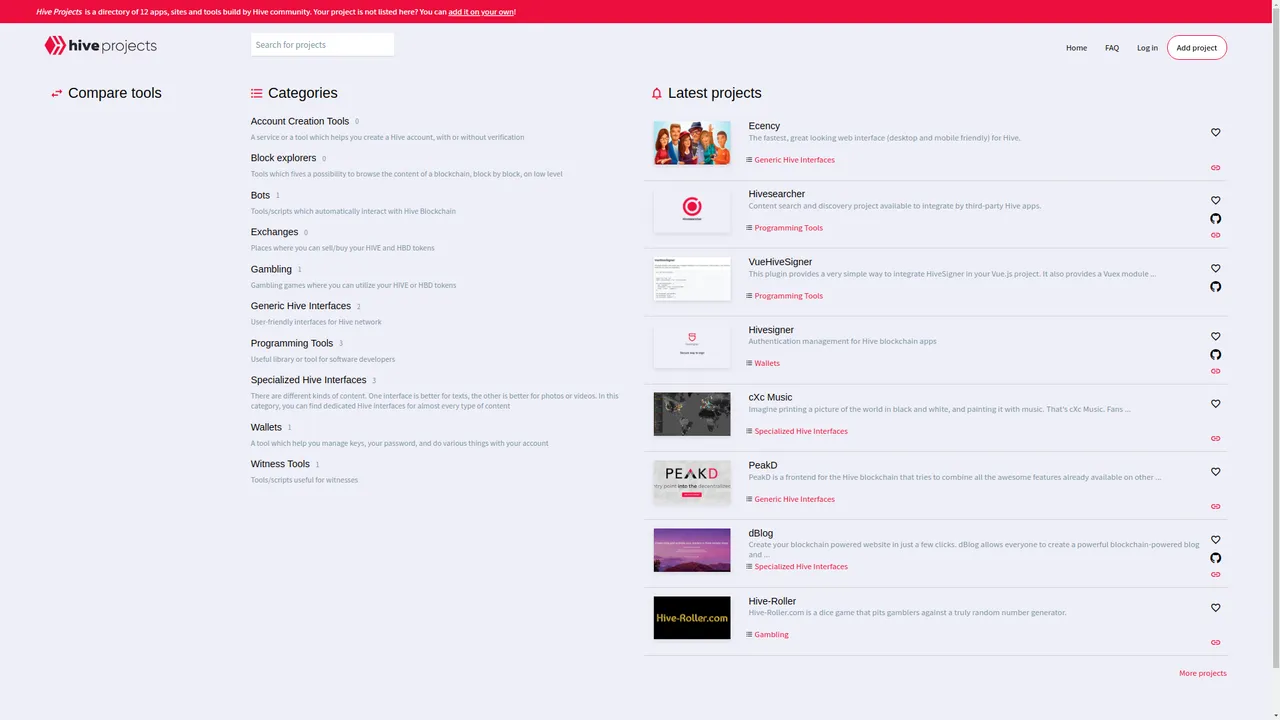Open the FAQ page
This screenshot has height=720, width=1280.
1112,47
